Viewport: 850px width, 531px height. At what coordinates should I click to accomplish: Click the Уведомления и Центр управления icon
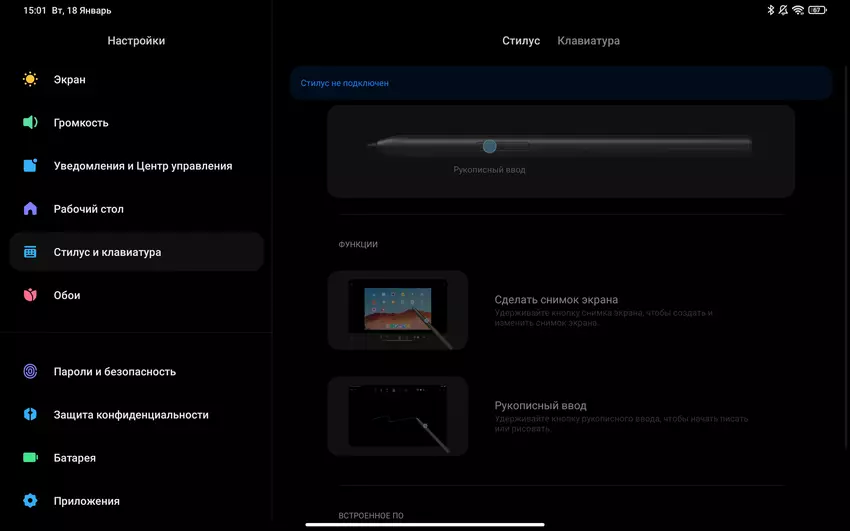pyautogui.click(x=31, y=166)
